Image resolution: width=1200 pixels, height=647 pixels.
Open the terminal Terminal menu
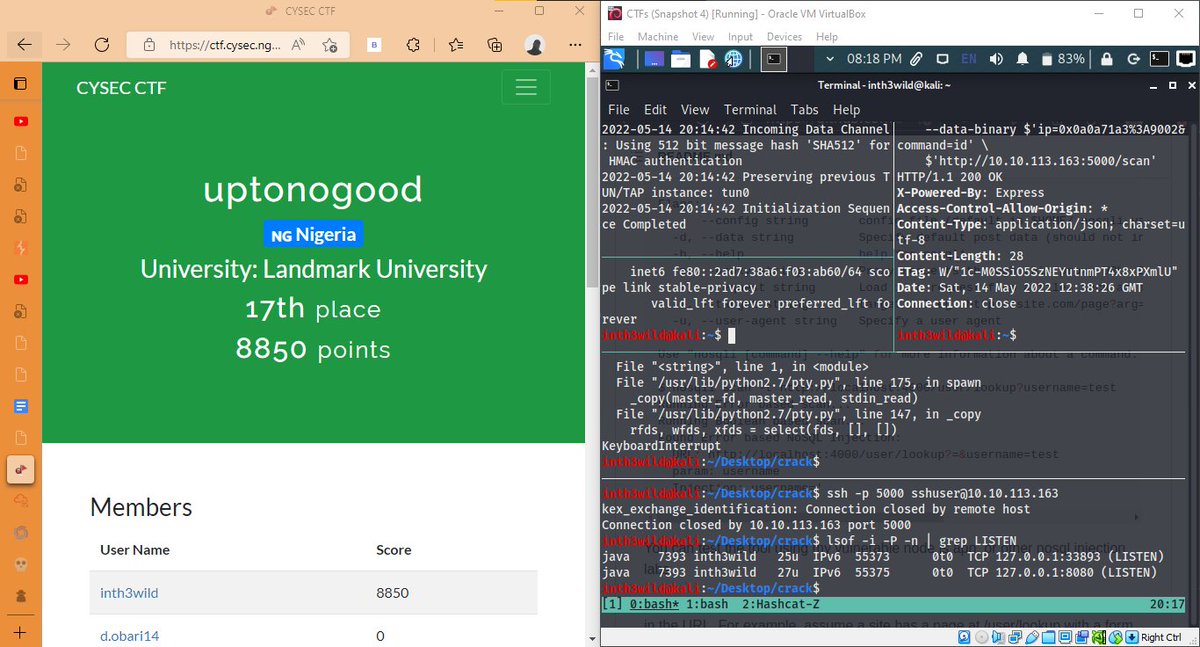750,110
